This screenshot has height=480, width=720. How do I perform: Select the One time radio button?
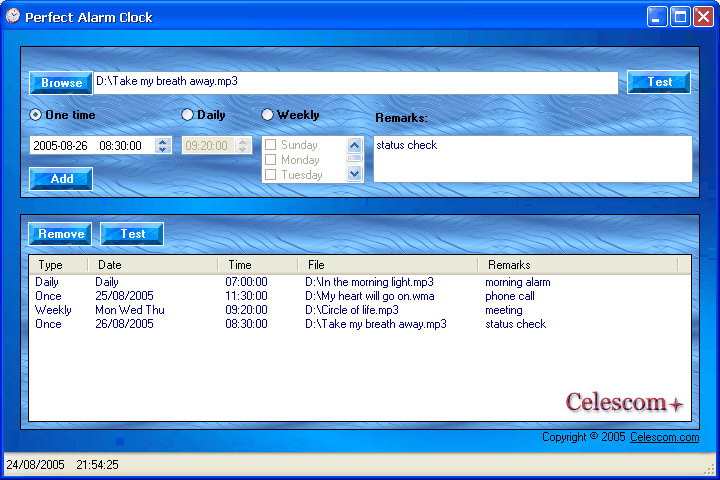[x=37, y=115]
